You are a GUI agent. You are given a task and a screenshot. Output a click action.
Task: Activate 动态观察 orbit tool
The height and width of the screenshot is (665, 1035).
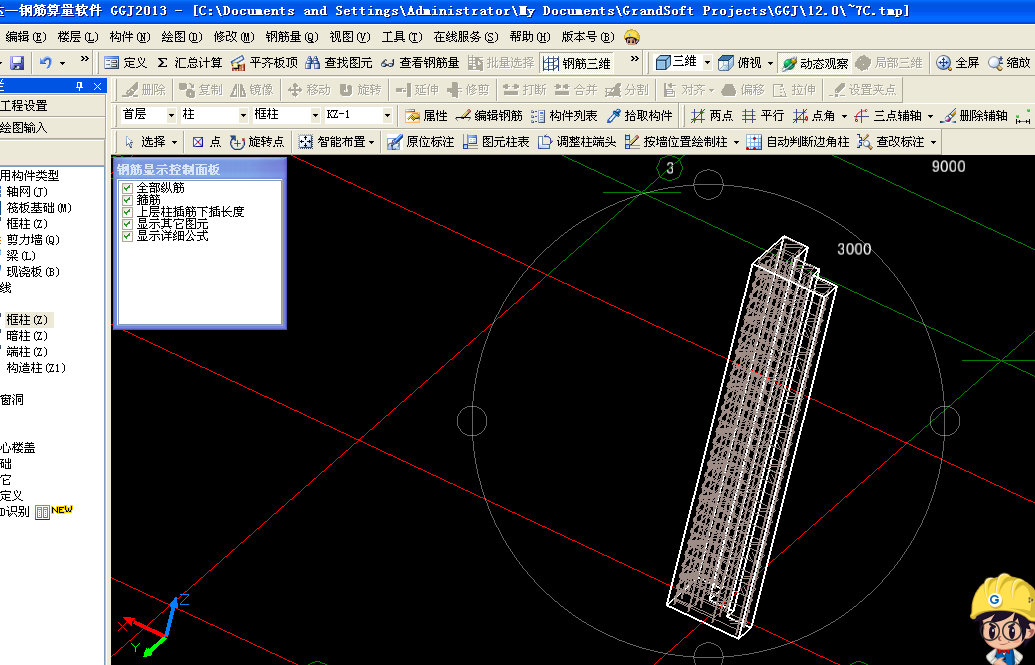[x=815, y=63]
